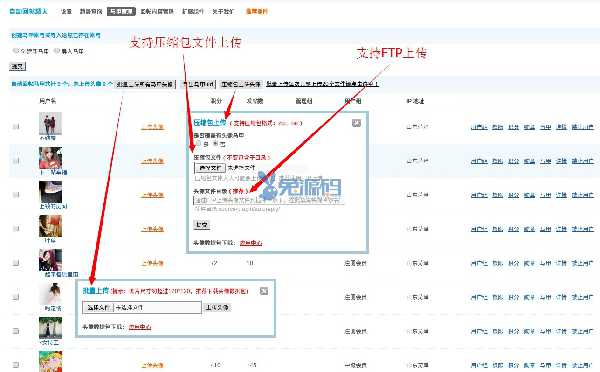Open the highlighted dark tab in top navigation
Image resolution: width=600 pixels, height=372 pixels.
coord(121,11)
